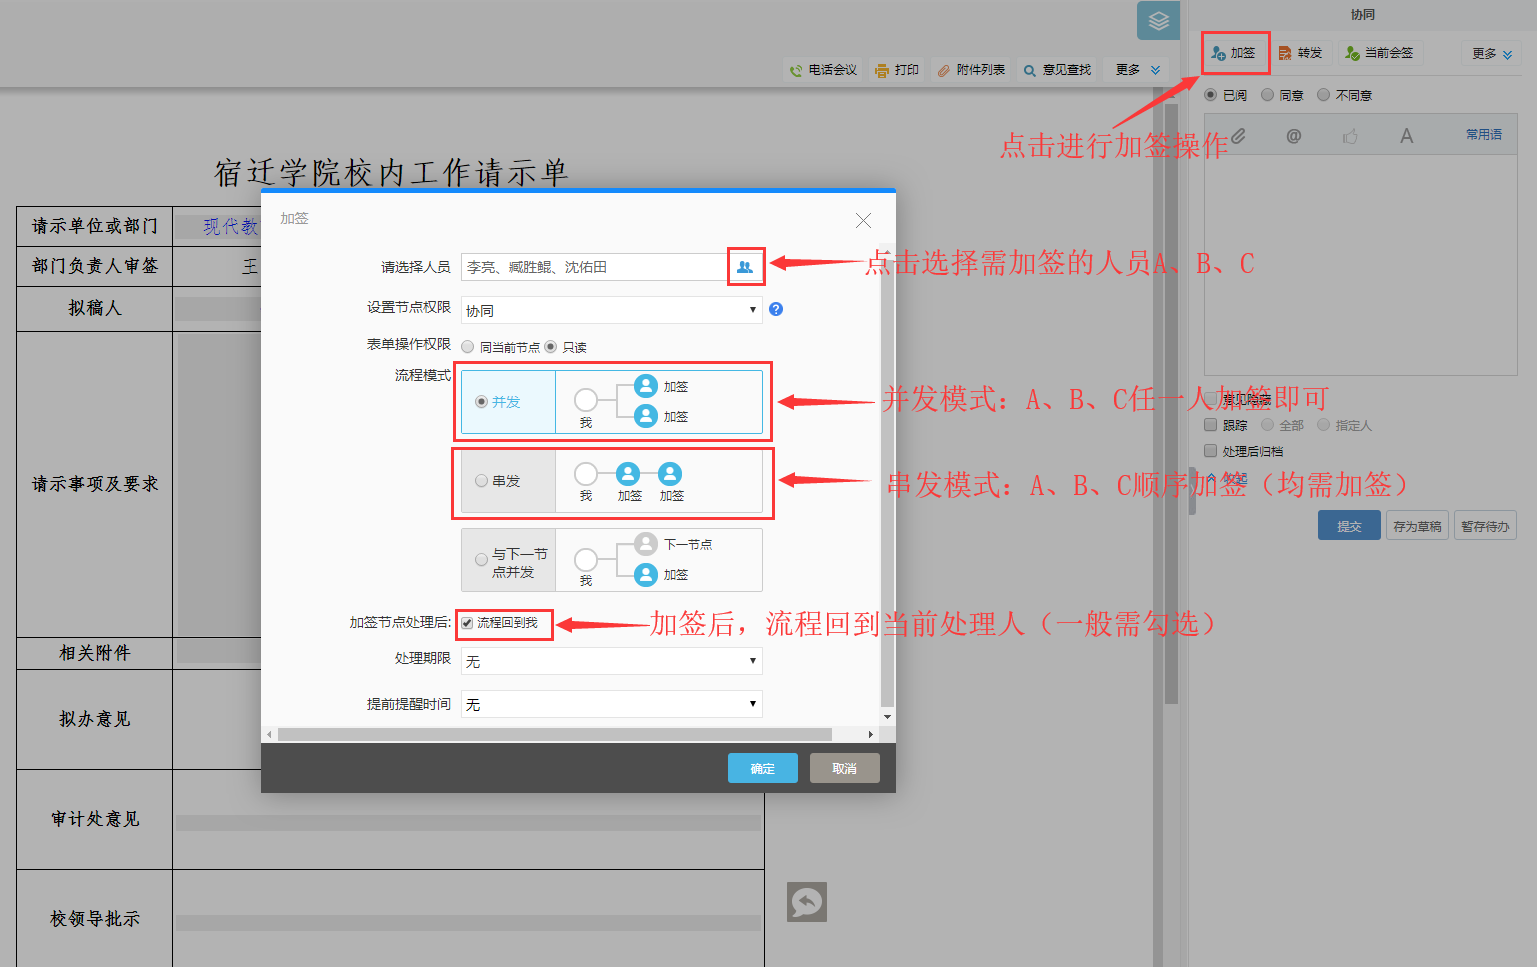Click the 确定 button in the dialog

pyautogui.click(x=762, y=768)
